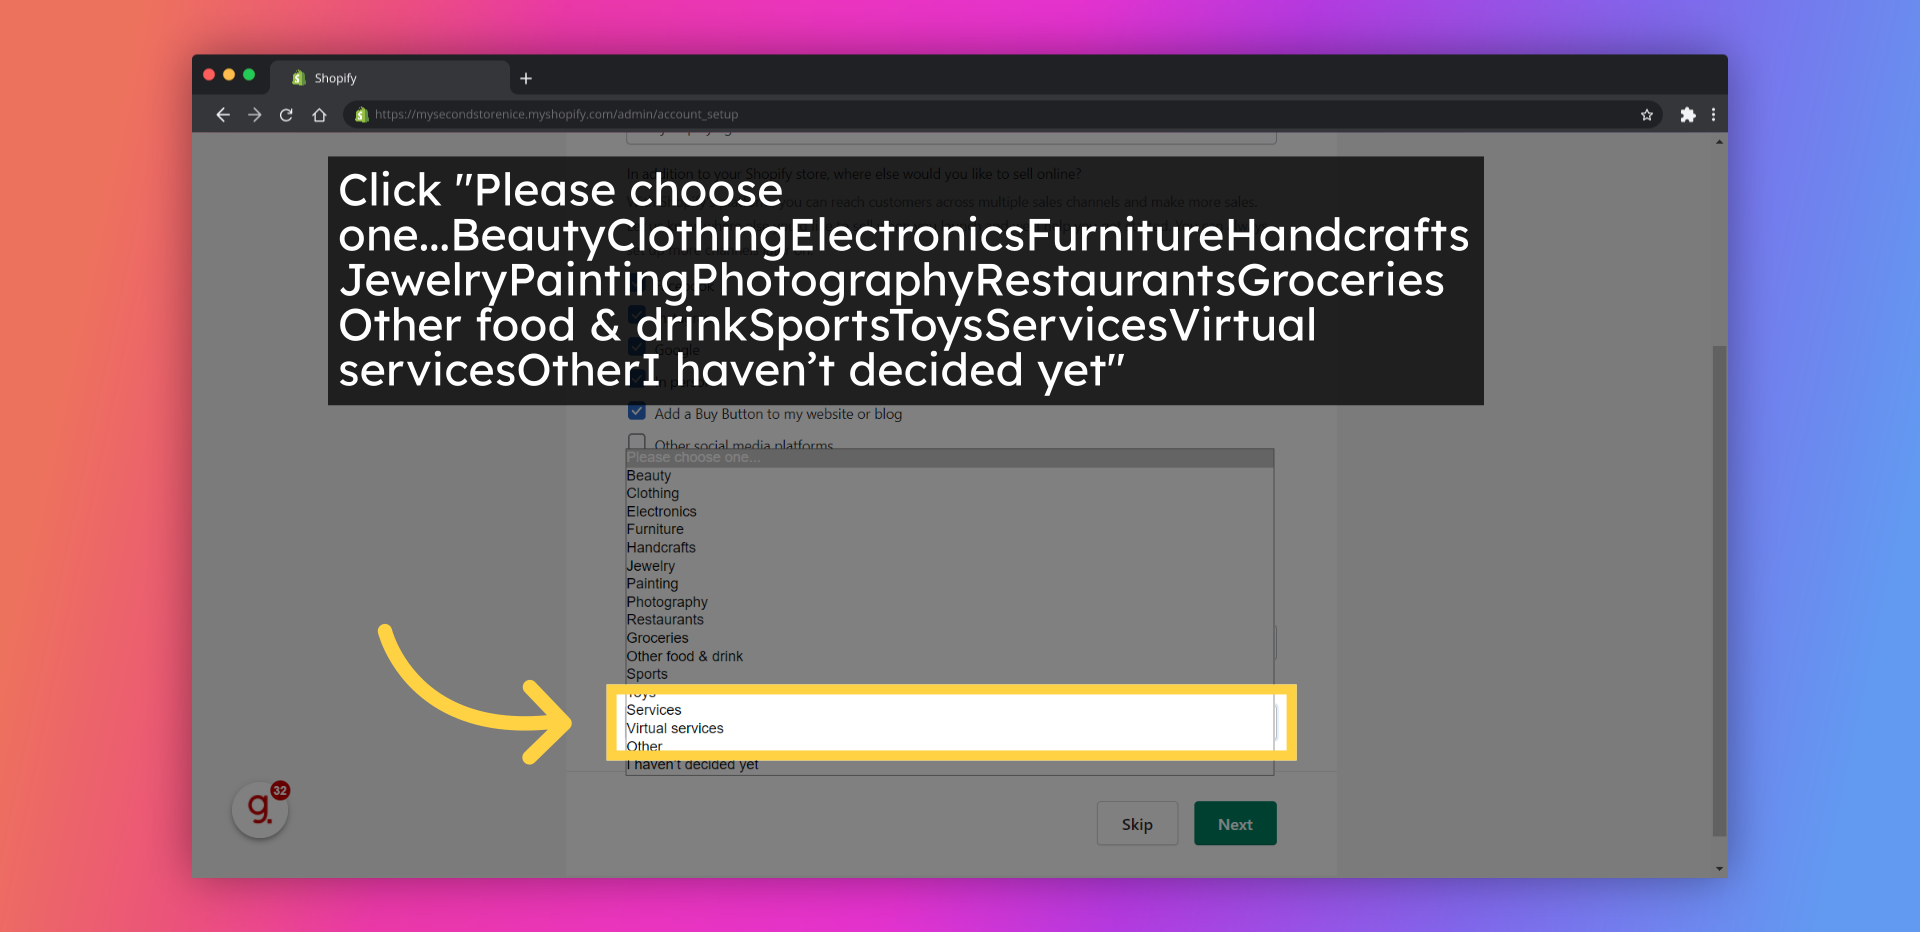Pick Jewelry in the dropdown list
1920x932 pixels.
(x=949, y=566)
